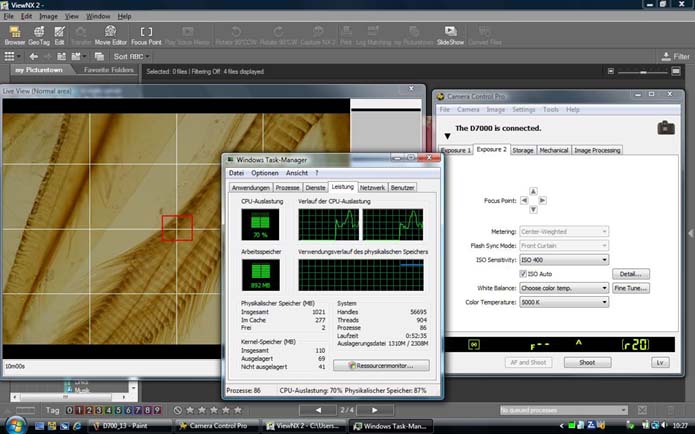Move focus point down
This screenshot has height=434, width=695.
(x=533, y=209)
